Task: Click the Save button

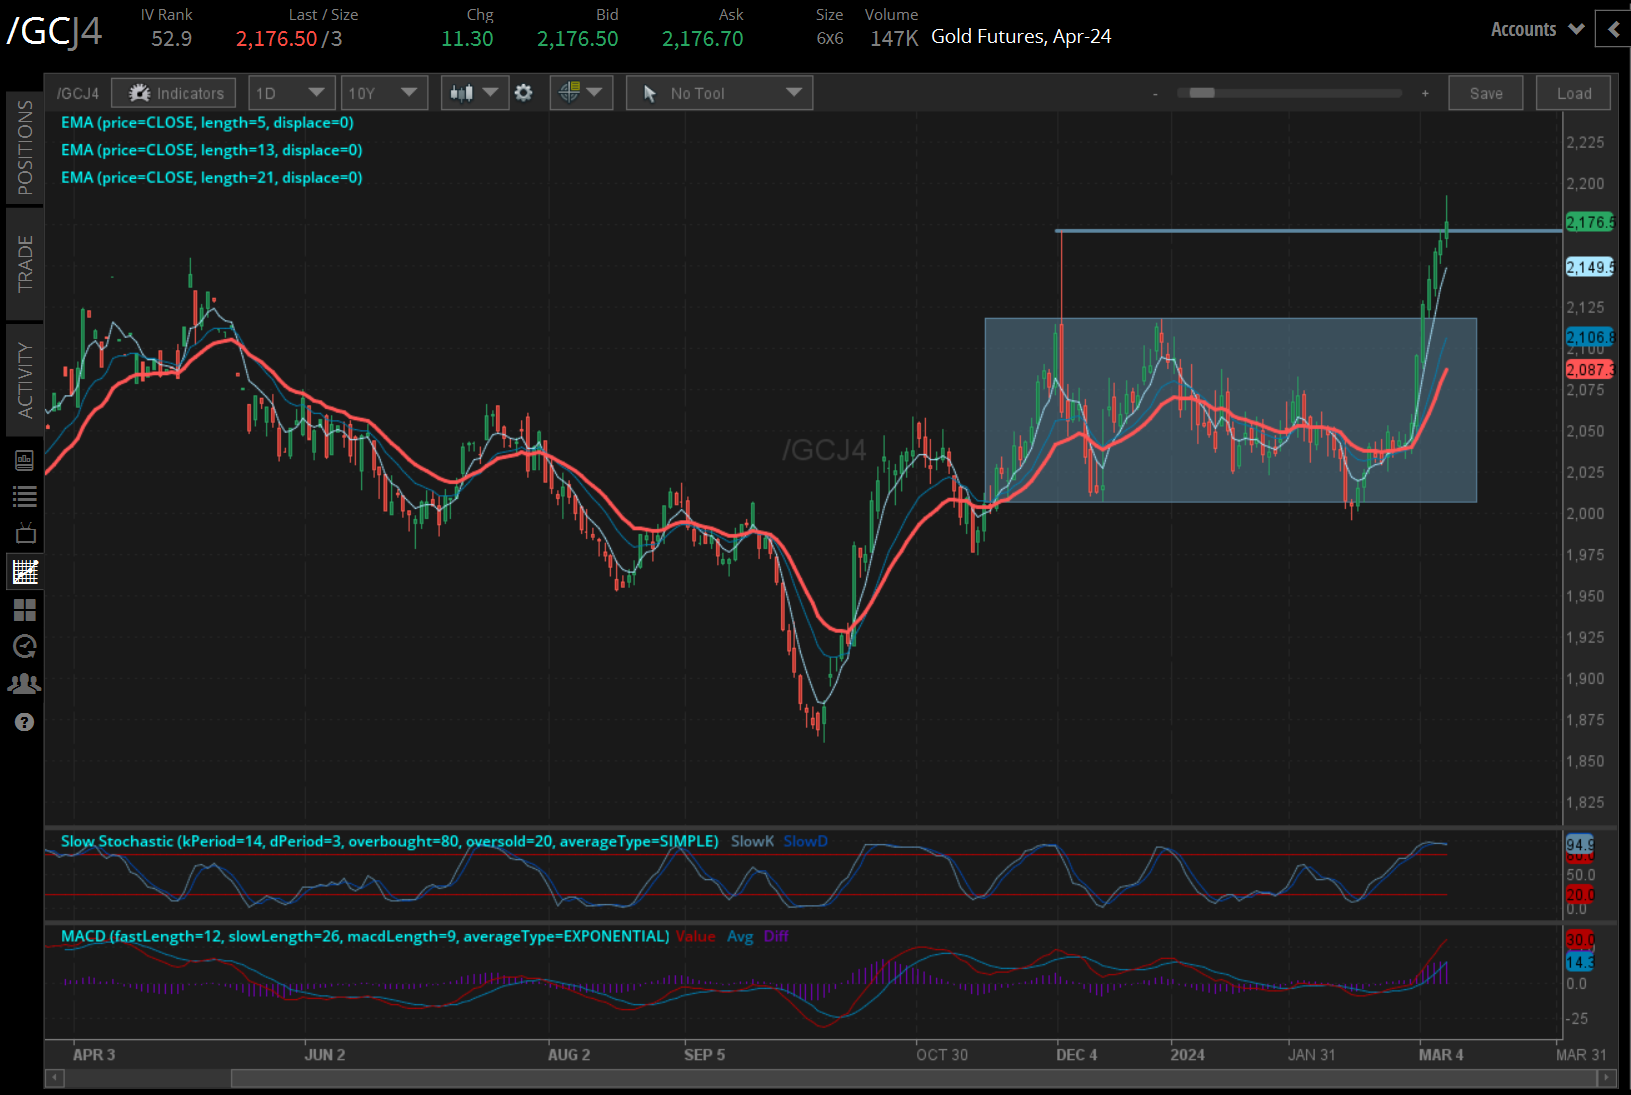Action: tap(1485, 93)
